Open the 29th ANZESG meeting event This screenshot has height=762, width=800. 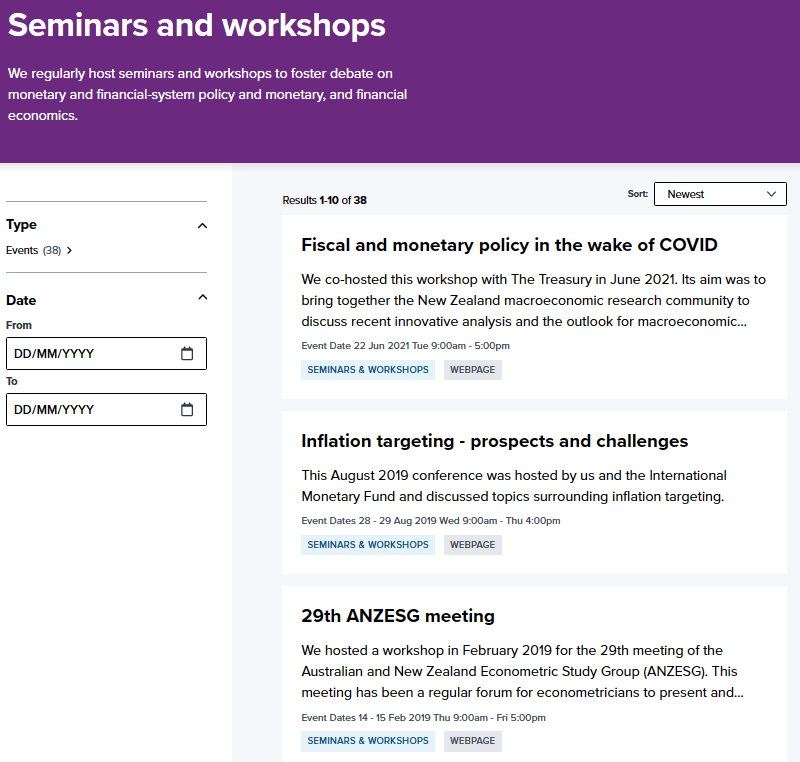[398, 616]
